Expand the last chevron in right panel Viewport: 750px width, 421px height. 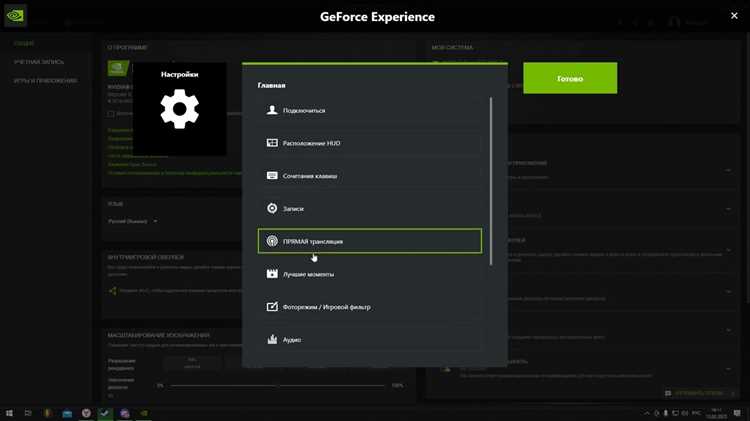[728, 369]
